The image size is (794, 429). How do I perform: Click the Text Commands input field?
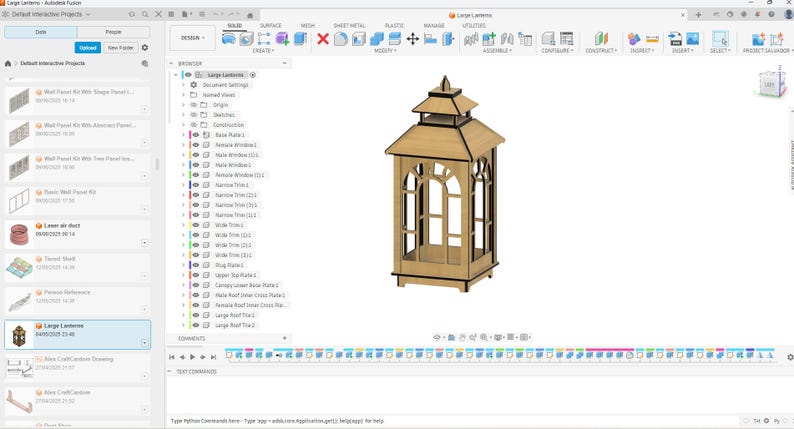pyautogui.click(x=453, y=421)
